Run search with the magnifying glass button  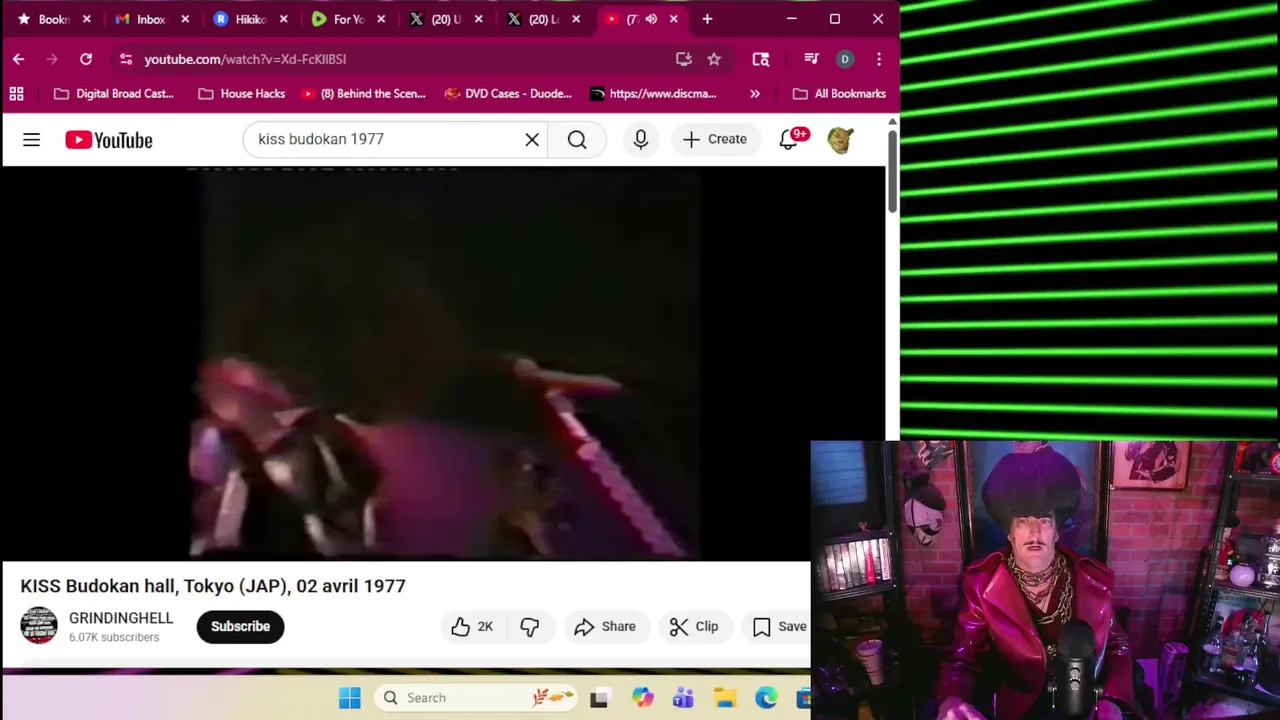coord(577,140)
